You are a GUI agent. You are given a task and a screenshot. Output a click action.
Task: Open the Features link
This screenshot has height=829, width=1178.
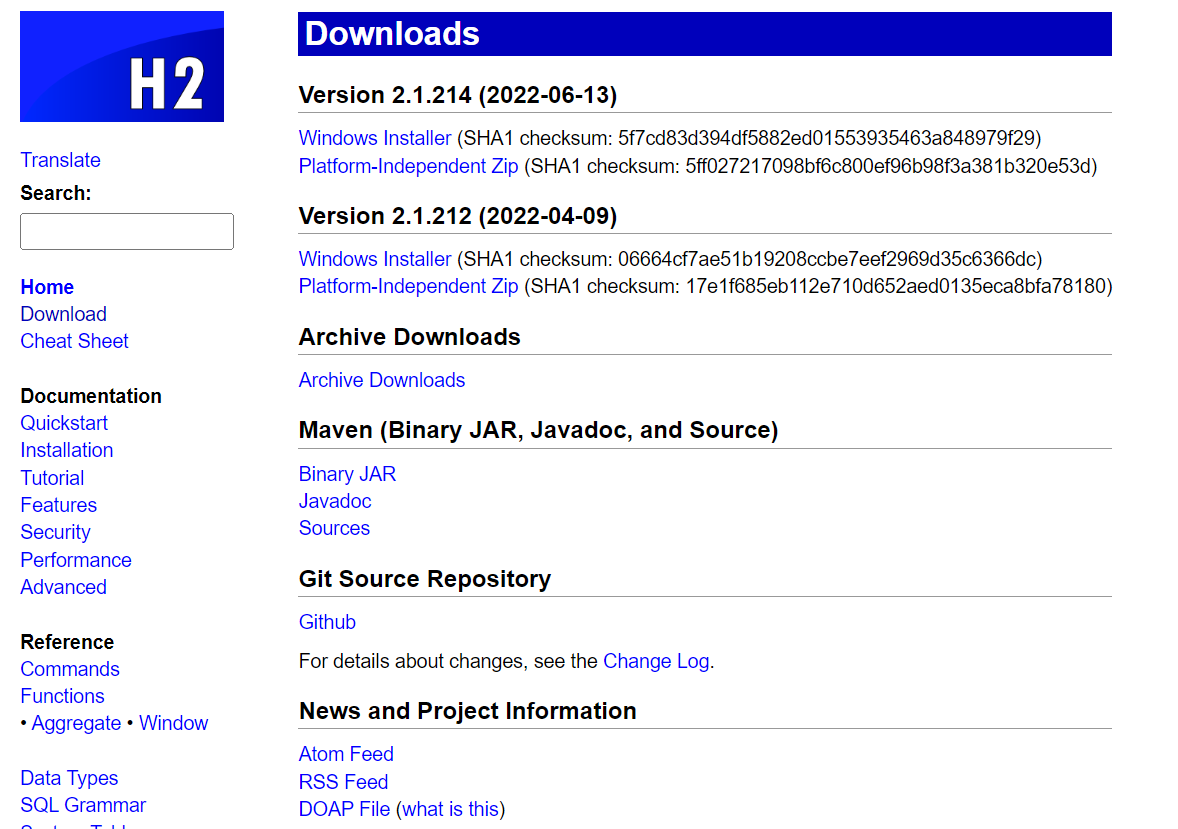(x=59, y=505)
